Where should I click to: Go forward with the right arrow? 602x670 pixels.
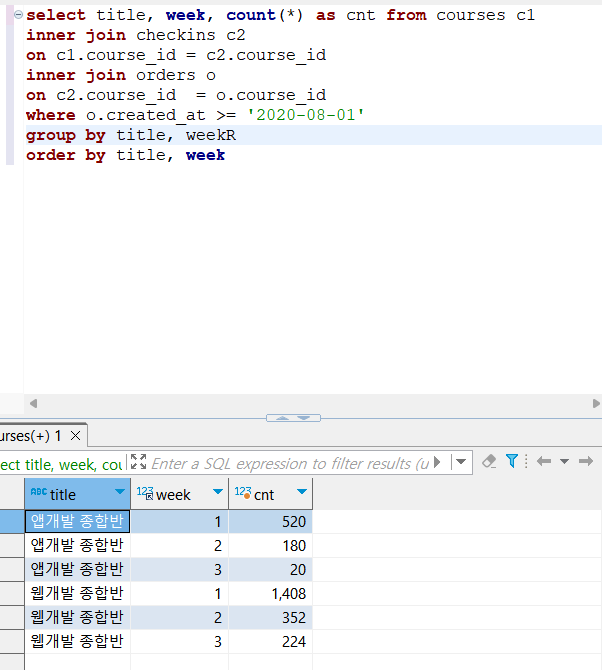pos(586,461)
